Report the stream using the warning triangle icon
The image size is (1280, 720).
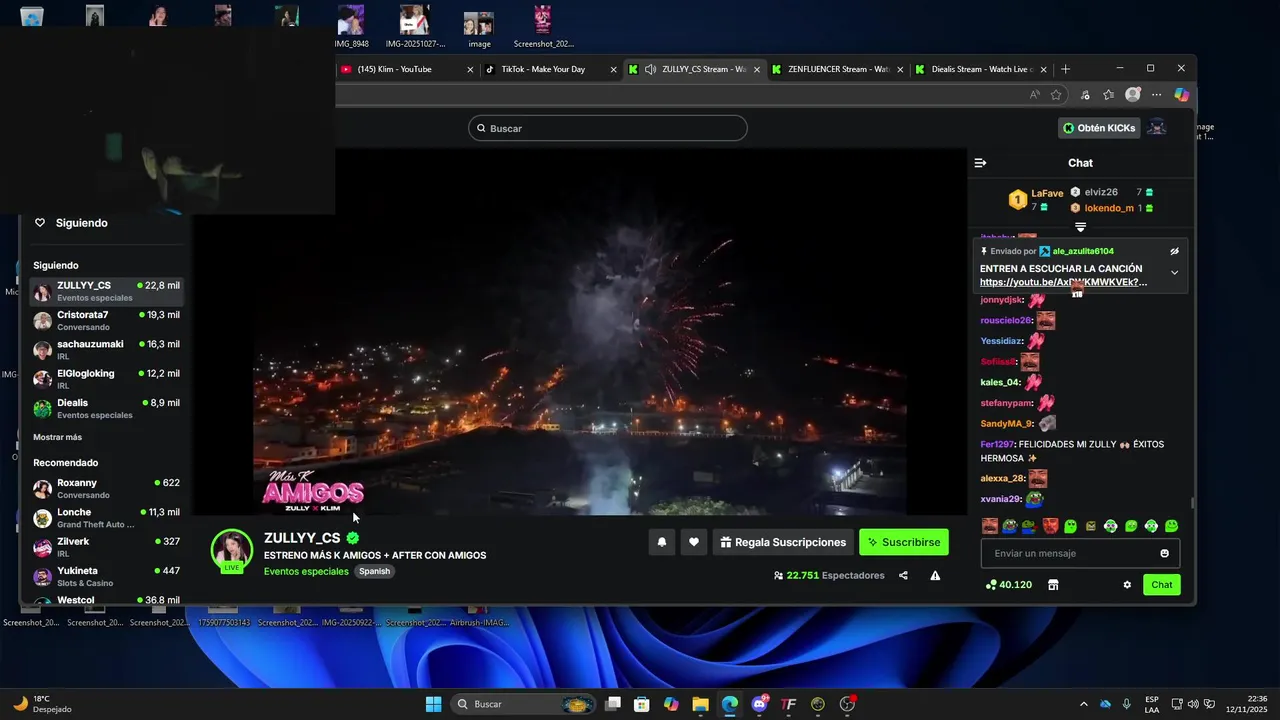(935, 576)
